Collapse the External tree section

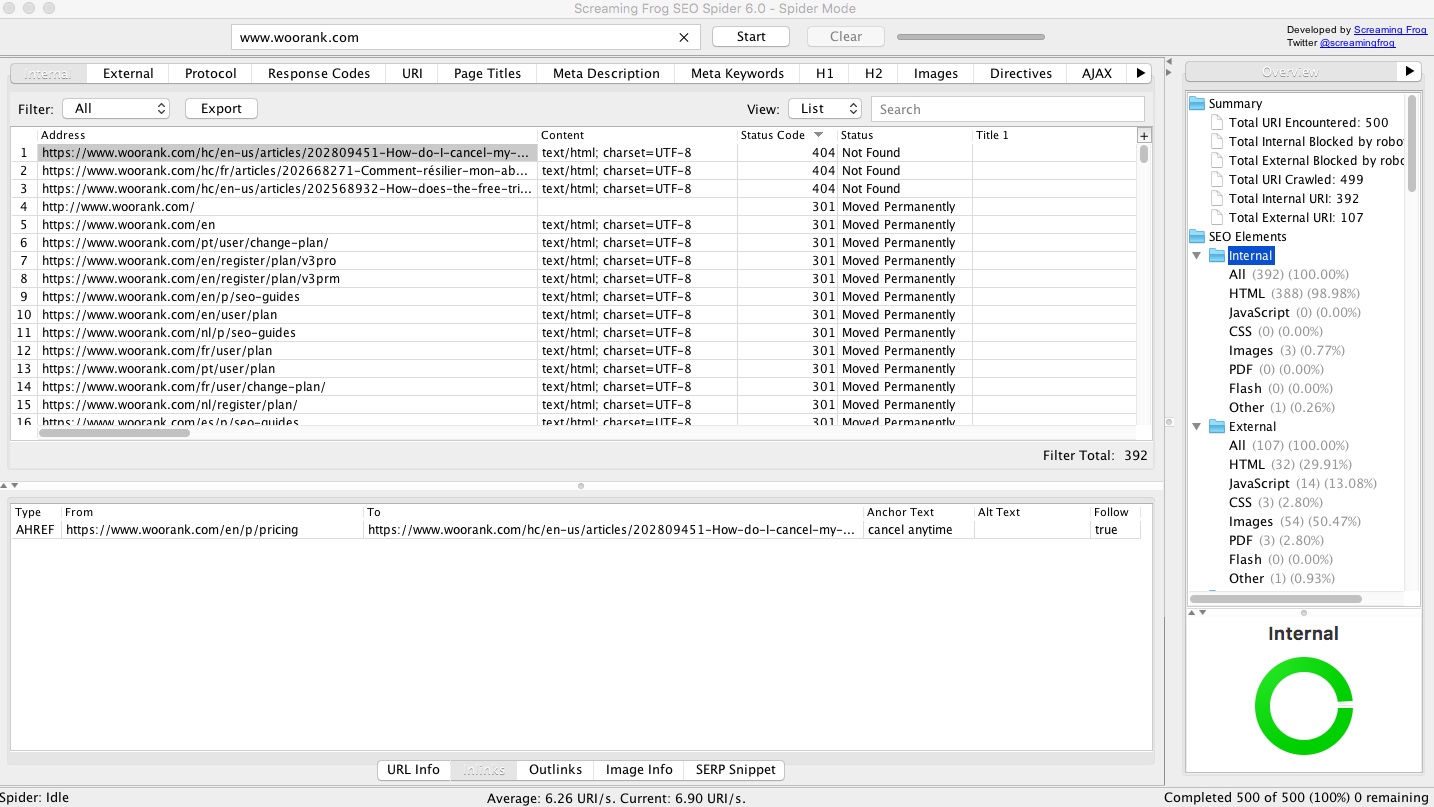(x=1197, y=426)
